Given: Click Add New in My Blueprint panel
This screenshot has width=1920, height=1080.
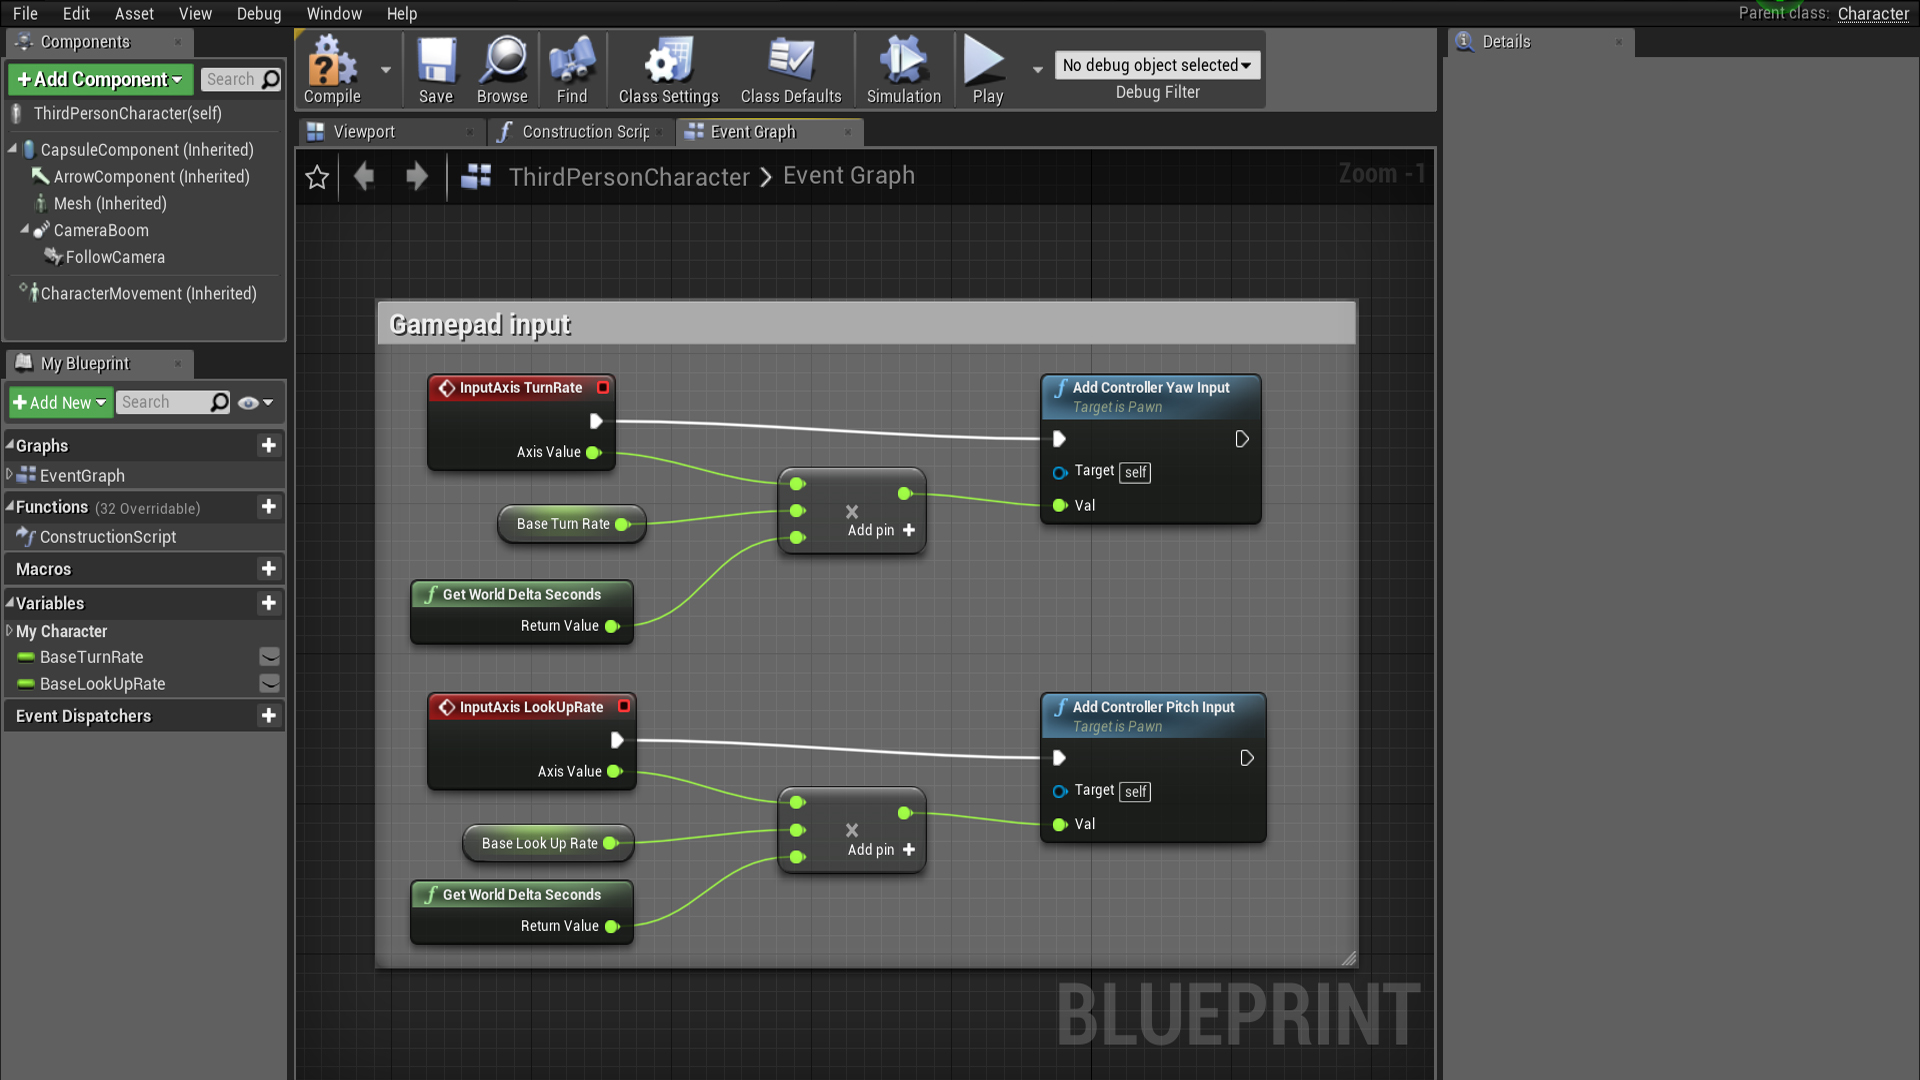Looking at the screenshot, I should (60, 402).
